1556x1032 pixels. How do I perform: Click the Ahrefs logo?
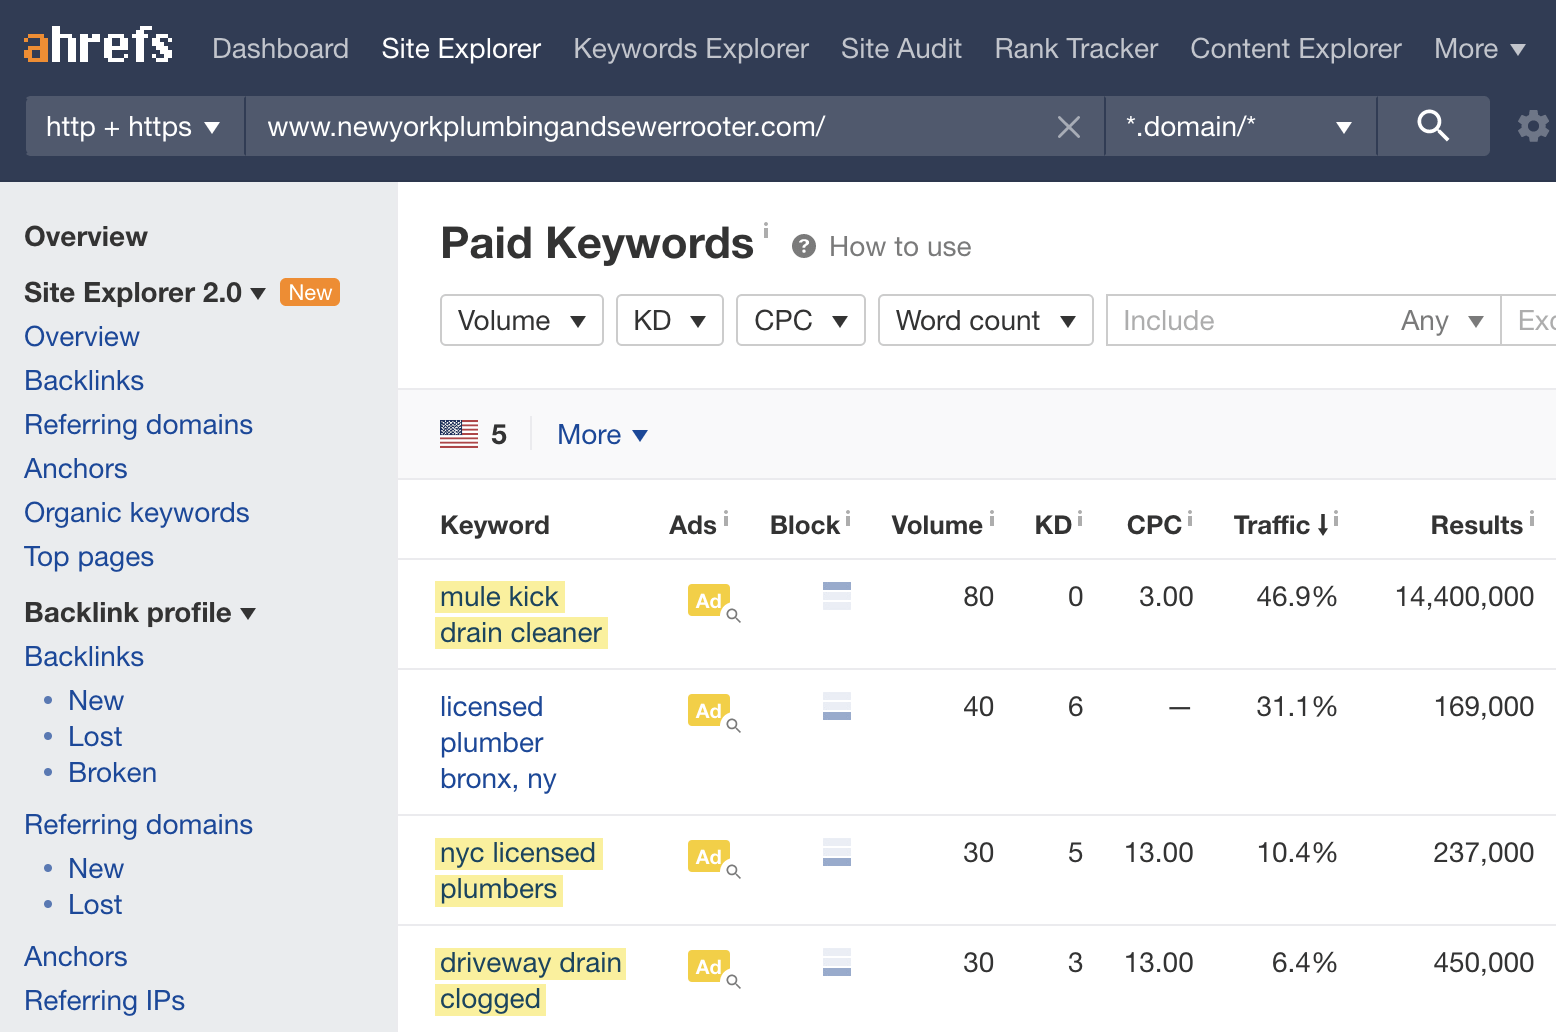point(96,44)
